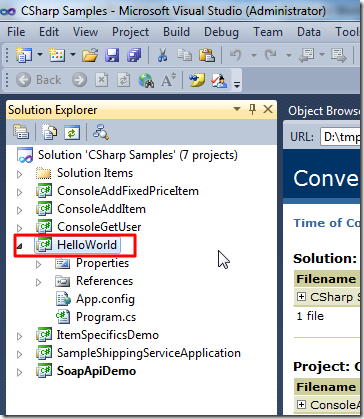Click the Stop browser icon
Viewport: 364px width, 419px height.
click(102, 80)
